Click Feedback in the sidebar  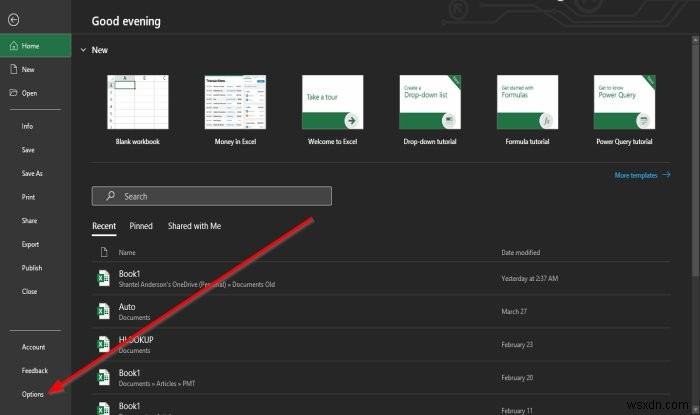[35, 371]
